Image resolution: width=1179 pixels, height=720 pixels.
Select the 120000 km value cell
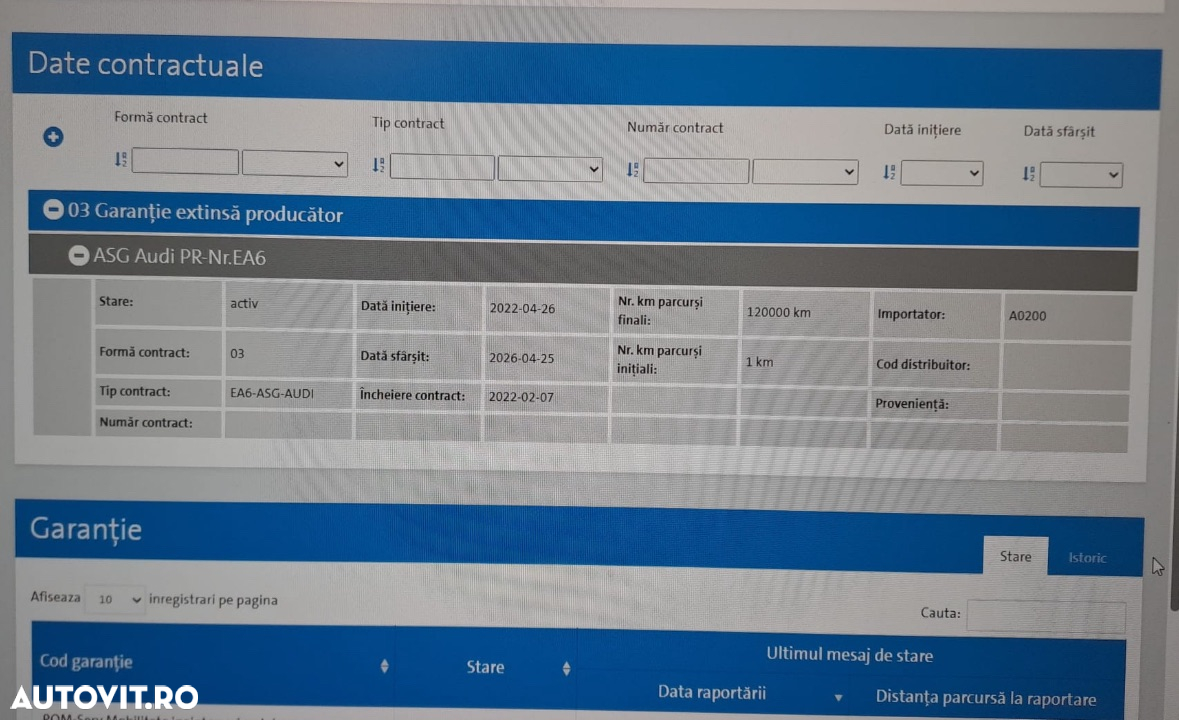804,313
